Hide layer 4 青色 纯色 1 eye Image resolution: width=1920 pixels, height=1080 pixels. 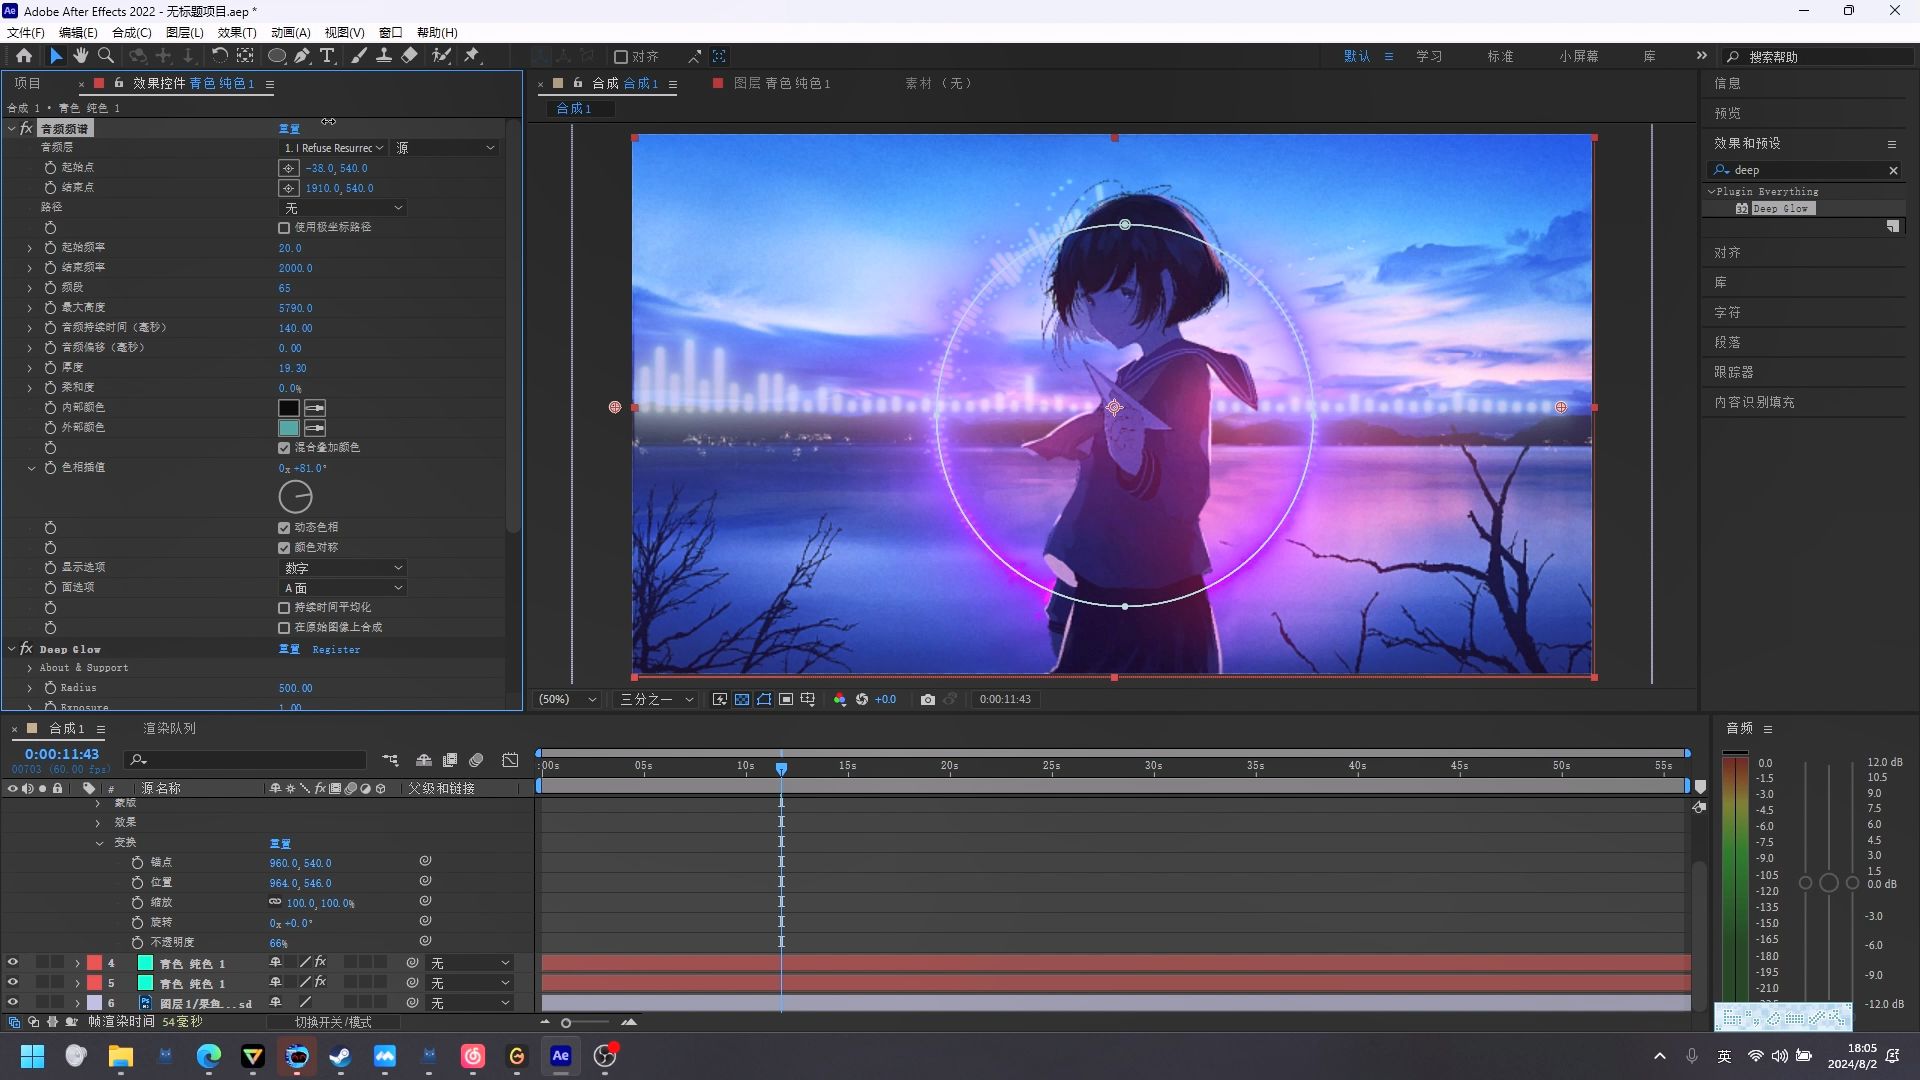pyautogui.click(x=13, y=963)
